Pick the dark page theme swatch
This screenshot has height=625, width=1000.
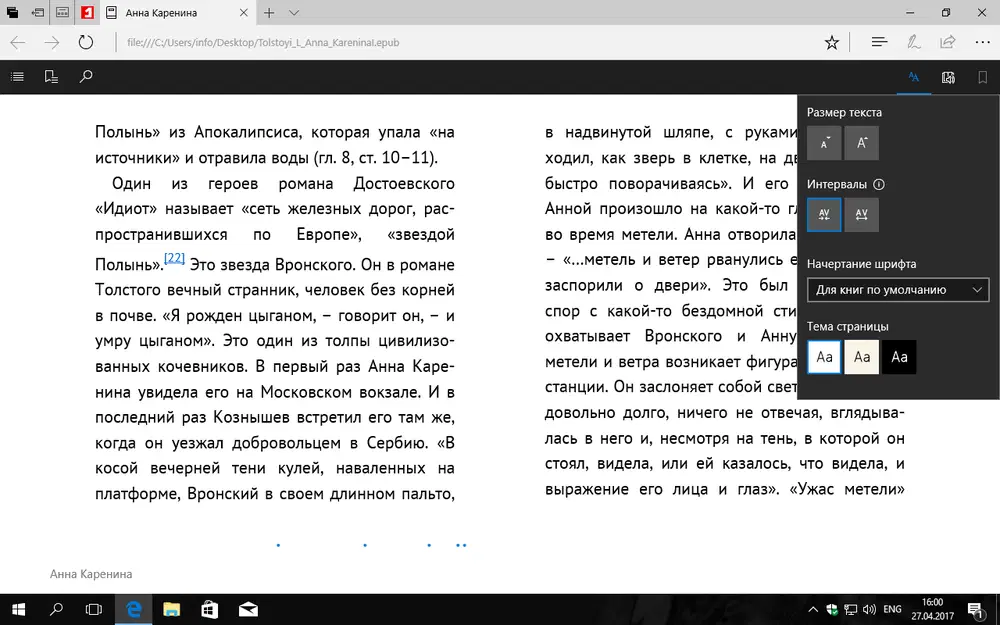[897, 356]
